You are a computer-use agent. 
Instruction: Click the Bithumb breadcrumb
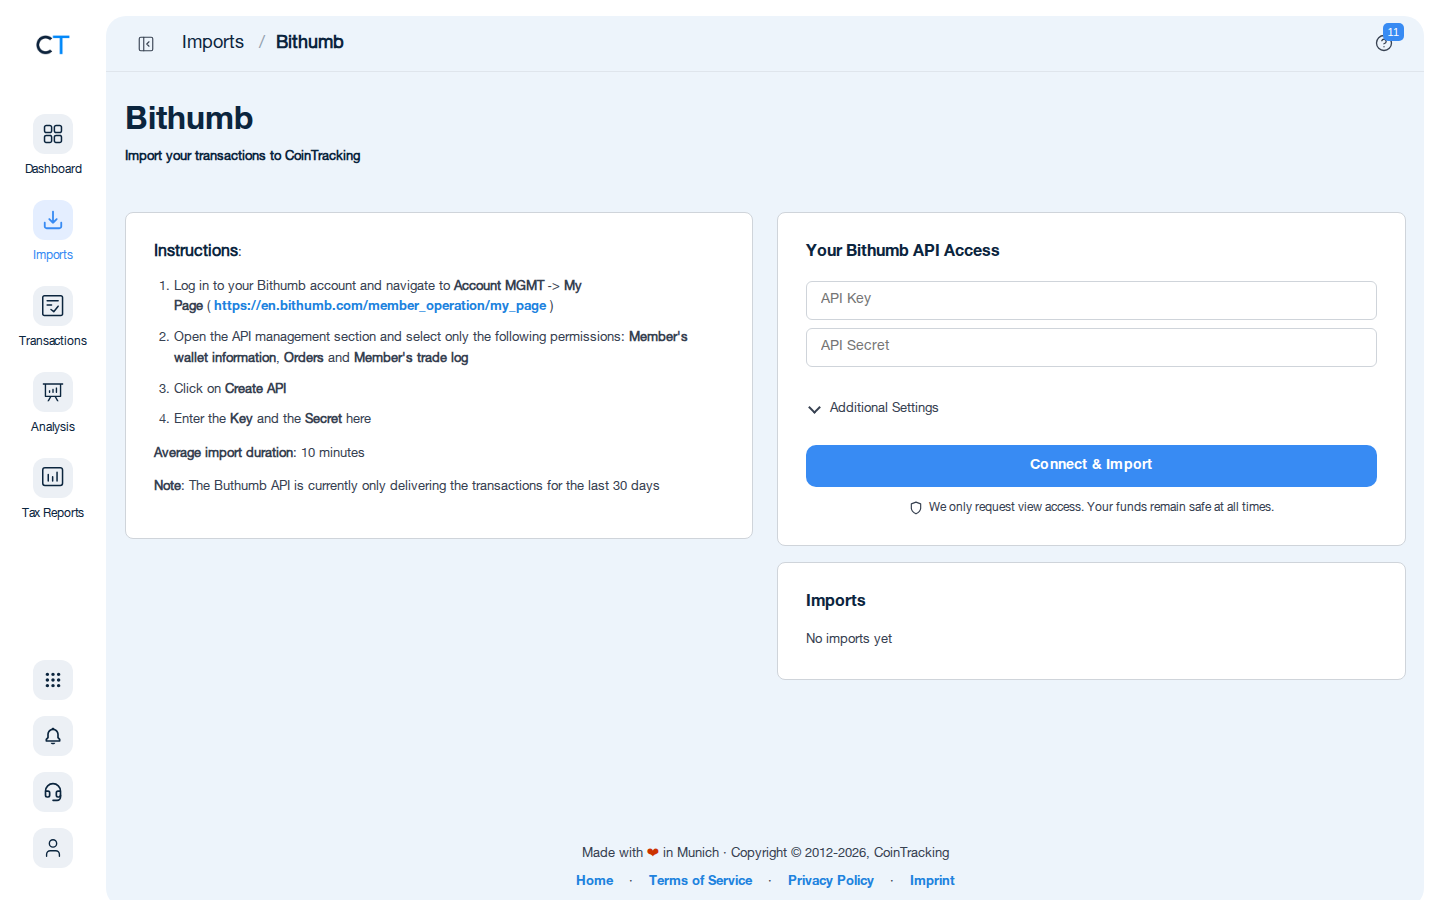[310, 42]
